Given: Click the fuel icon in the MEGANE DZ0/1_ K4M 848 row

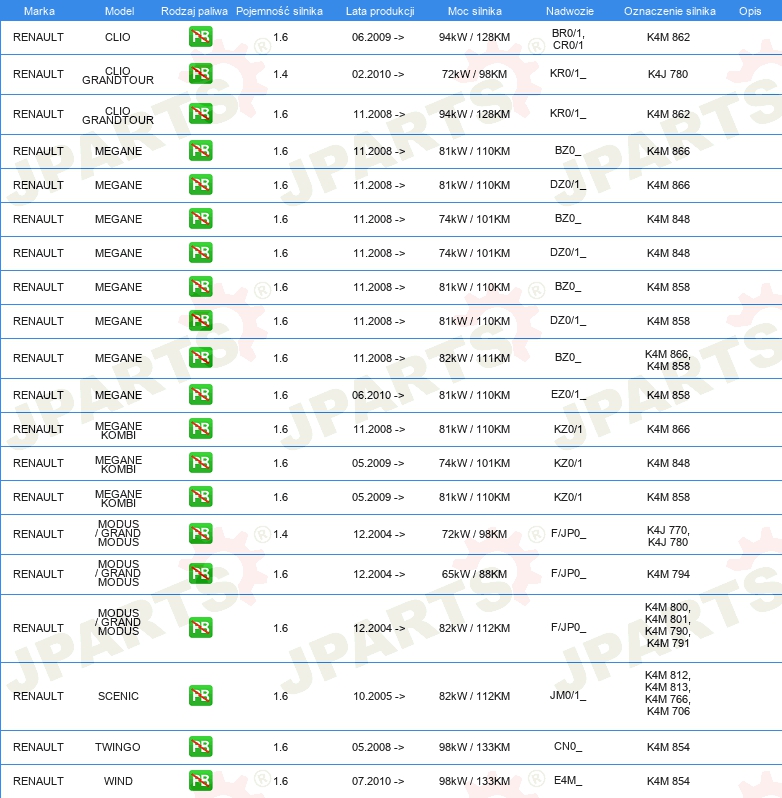Looking at the screenshot, I should click(200, 253).
